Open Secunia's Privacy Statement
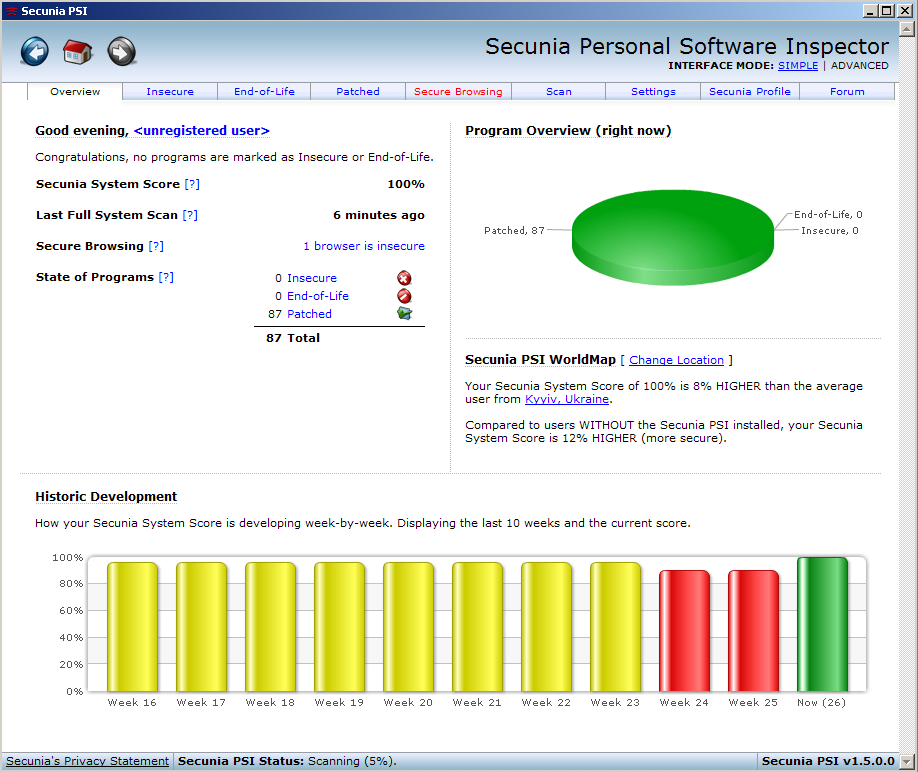This screenshot has width=918, height=772. (x=87, y=761)
